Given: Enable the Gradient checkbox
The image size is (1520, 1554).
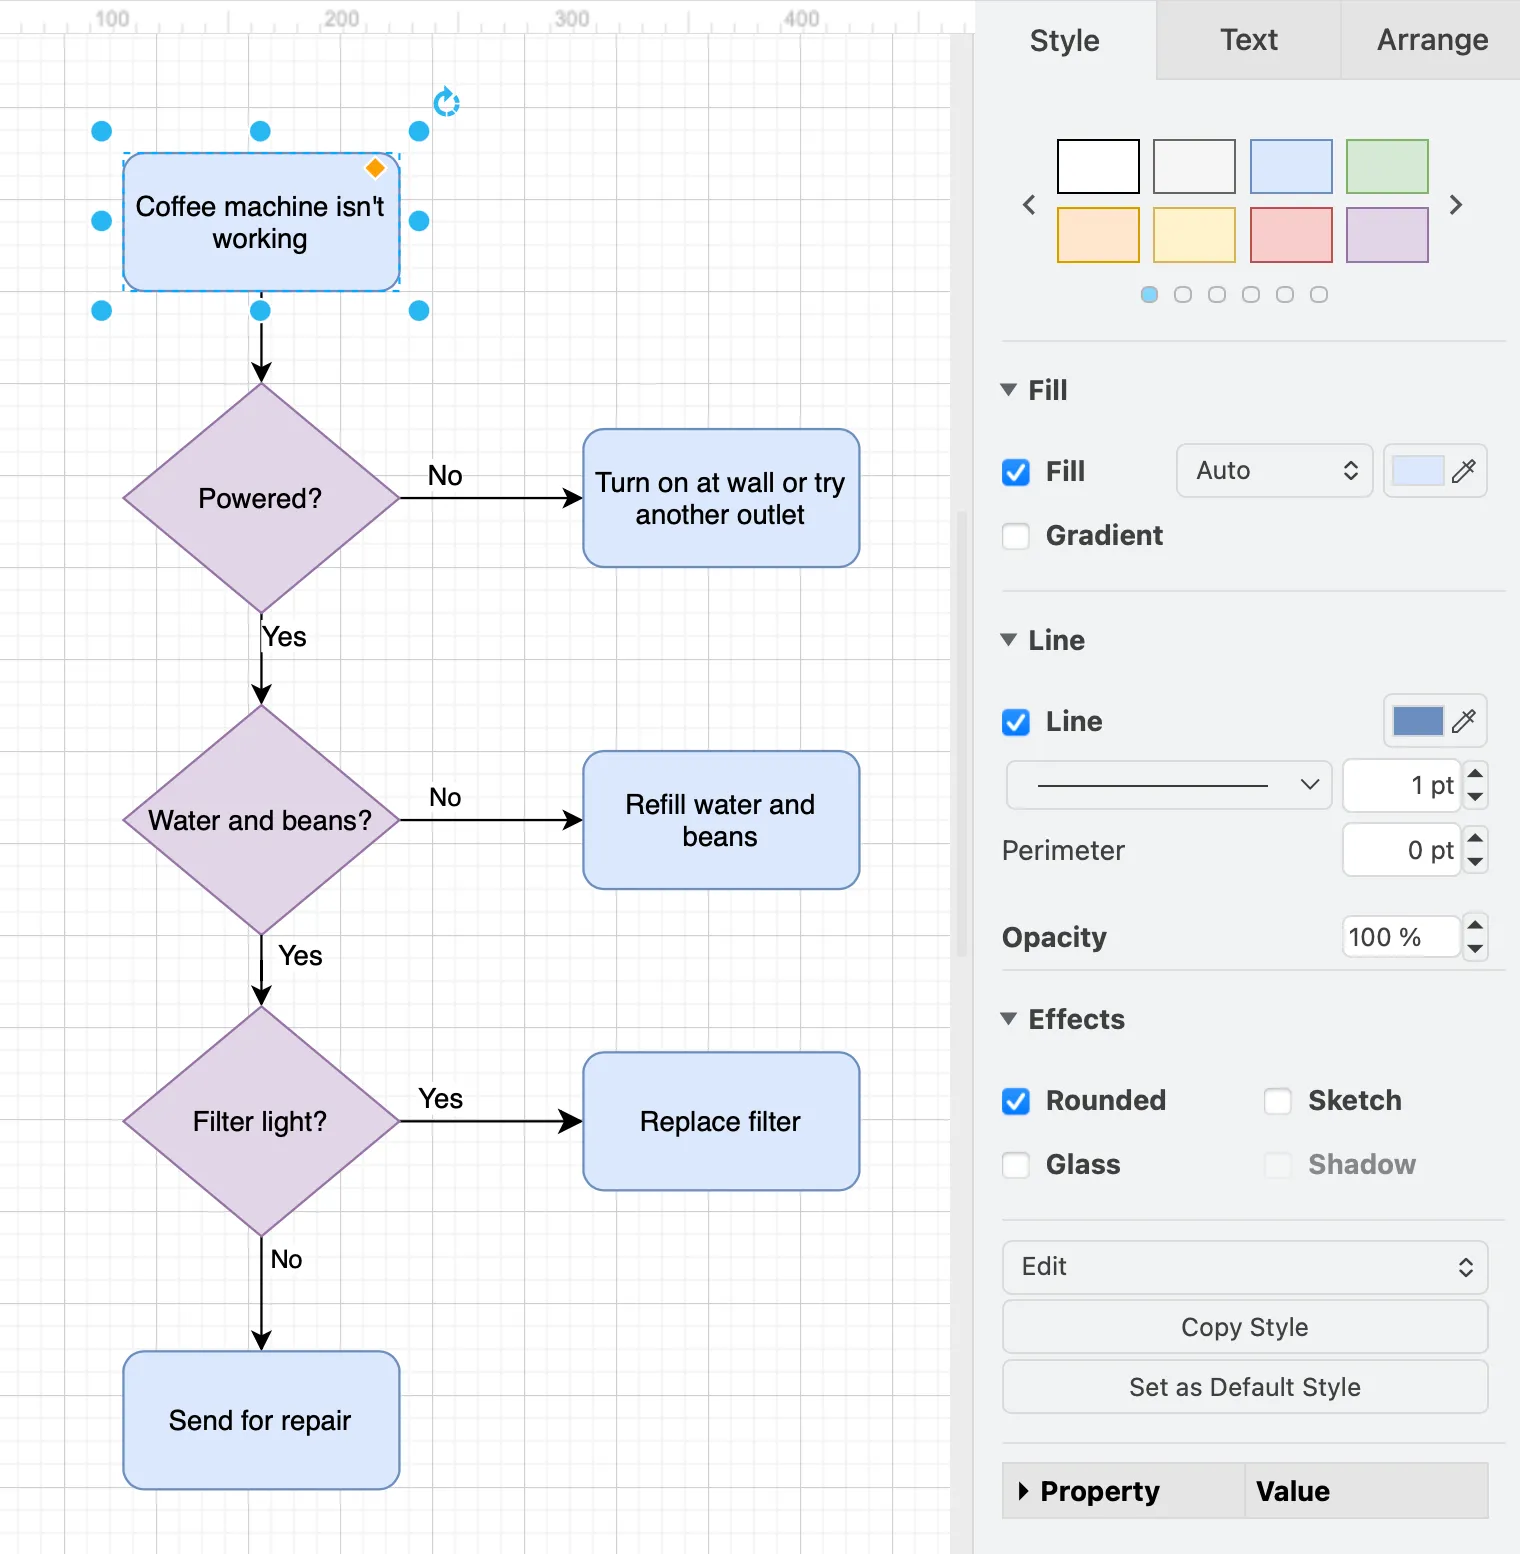Looking at the screenshot, I should click(x=1016, y=536).
